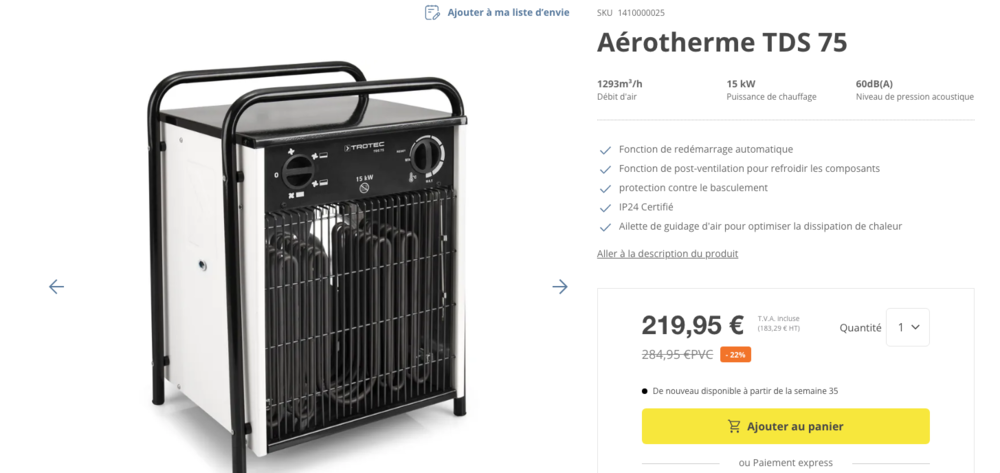Click checkmark beside 'Ailette de guidage d'air'
This screenshot has width=1000, height=473.
[605, 227]
